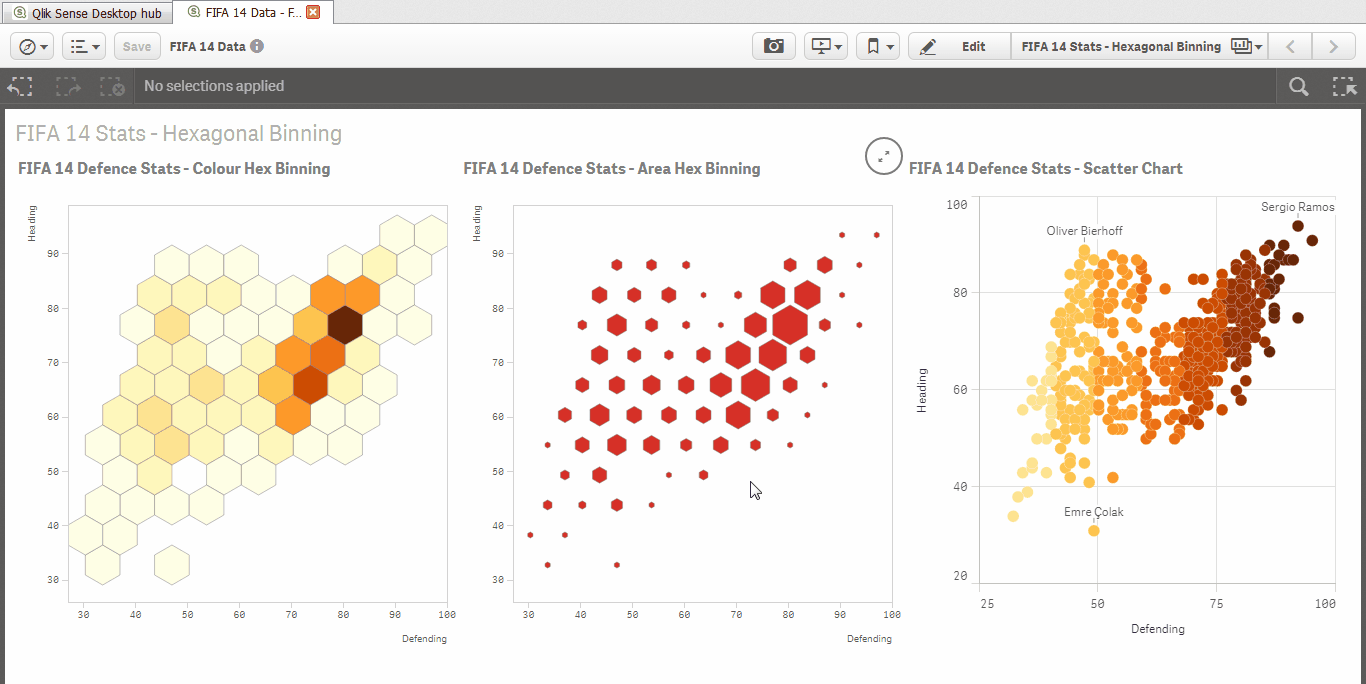1366x684 pixels.
Task: Open the selections tool icon
Action: pos(1344,86)
